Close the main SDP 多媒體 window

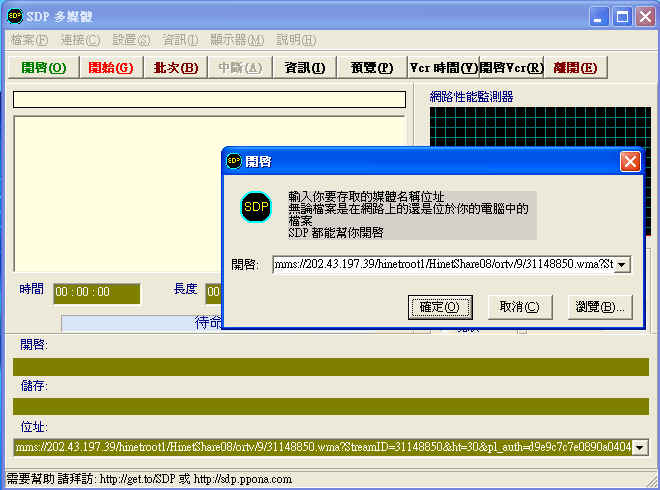click(645, 17)
